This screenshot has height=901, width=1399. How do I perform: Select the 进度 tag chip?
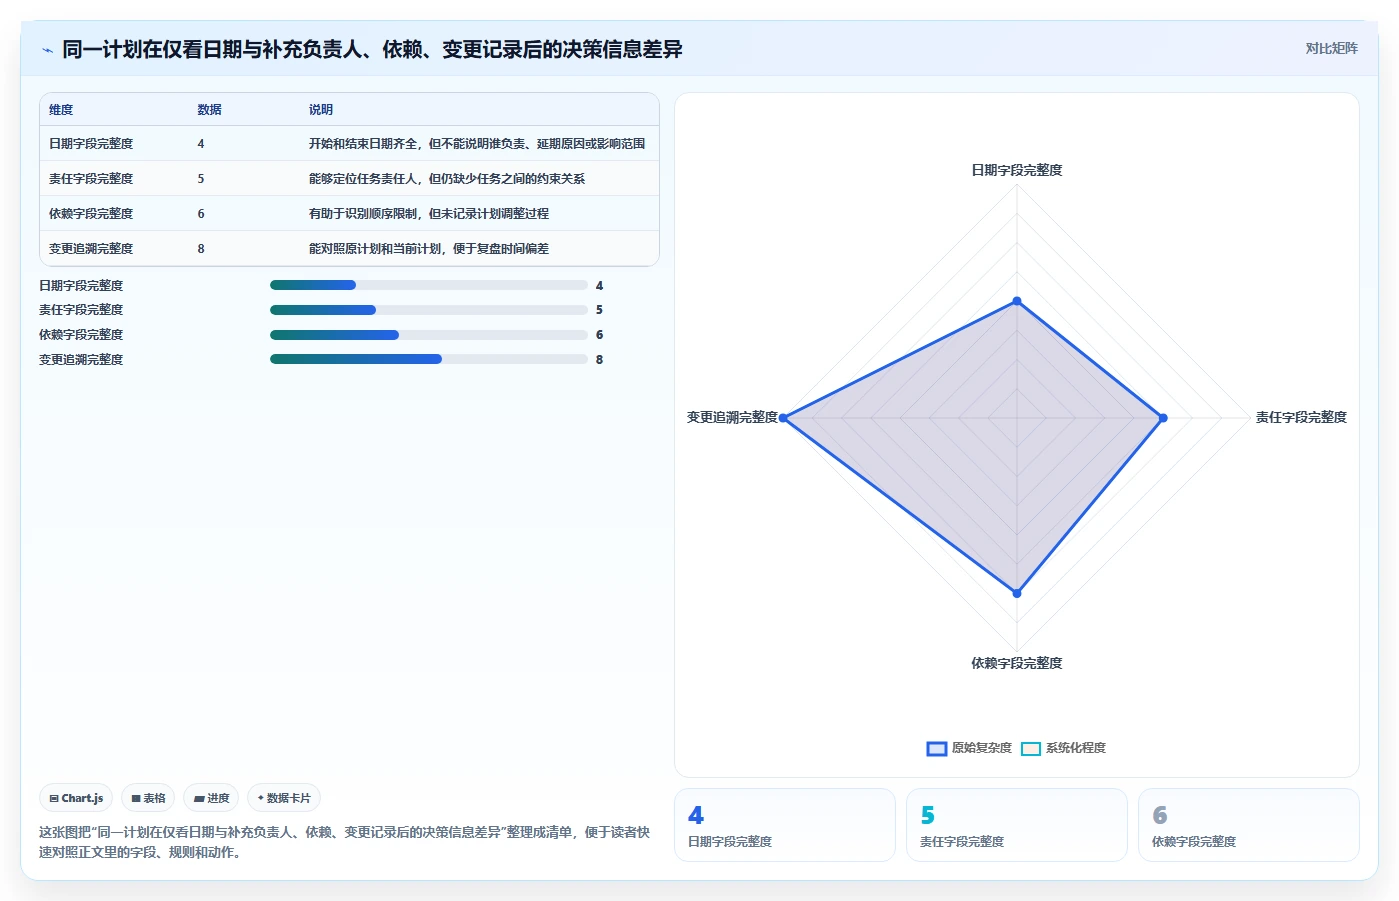[211, 798]
